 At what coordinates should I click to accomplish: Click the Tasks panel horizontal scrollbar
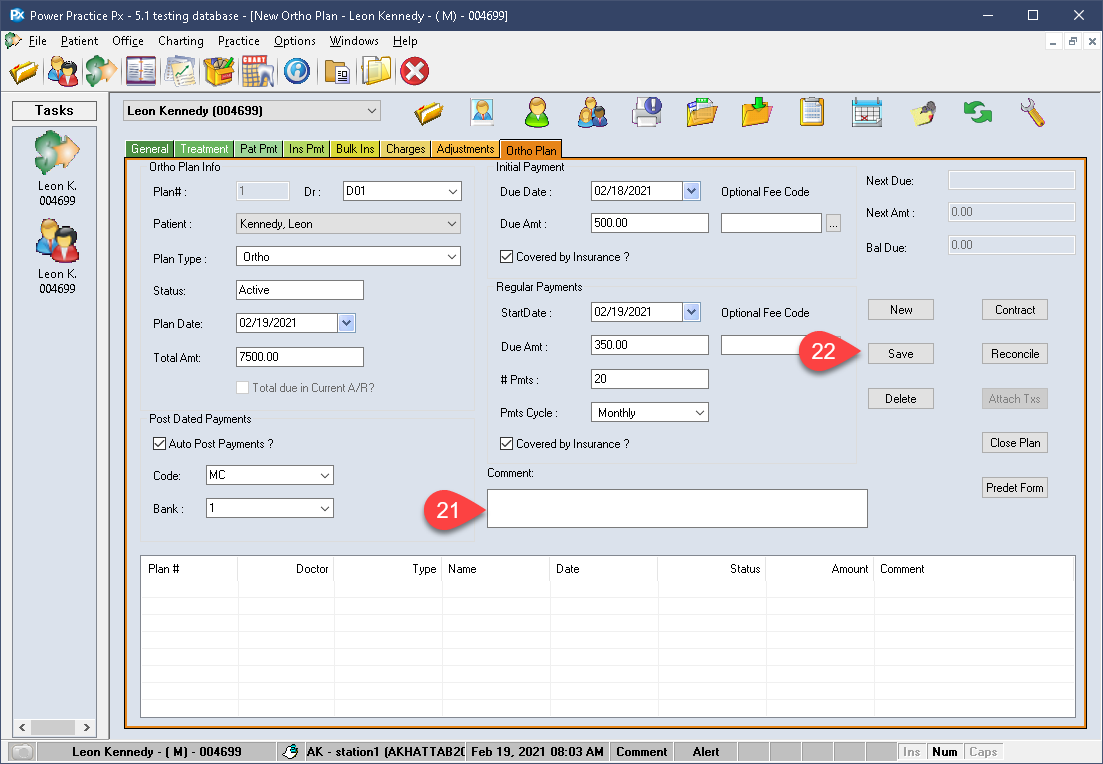(x=54, y=727)
